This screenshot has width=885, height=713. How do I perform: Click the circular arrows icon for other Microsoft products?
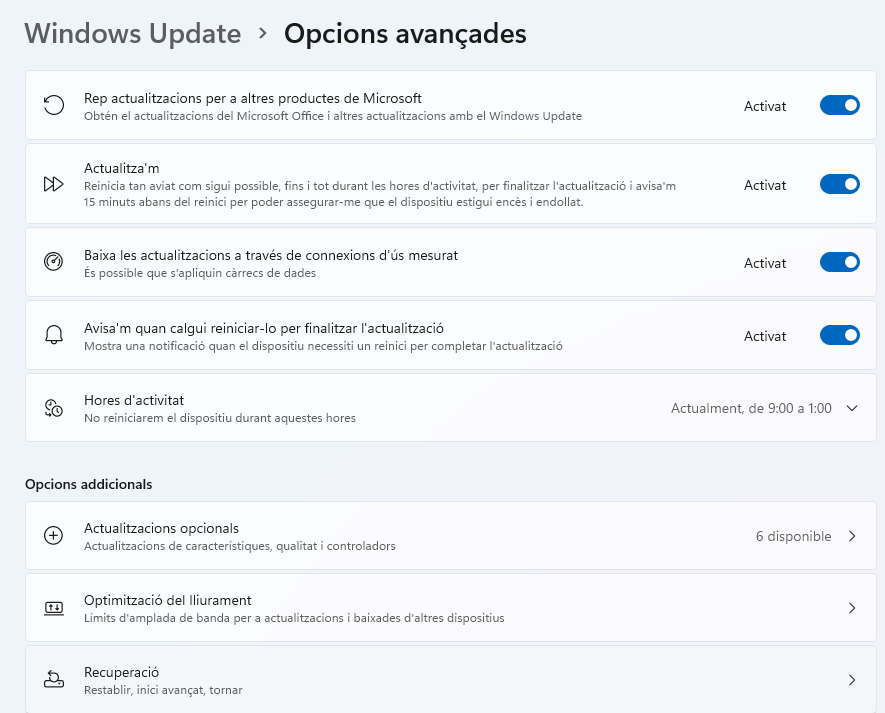(x=54, y=105)
